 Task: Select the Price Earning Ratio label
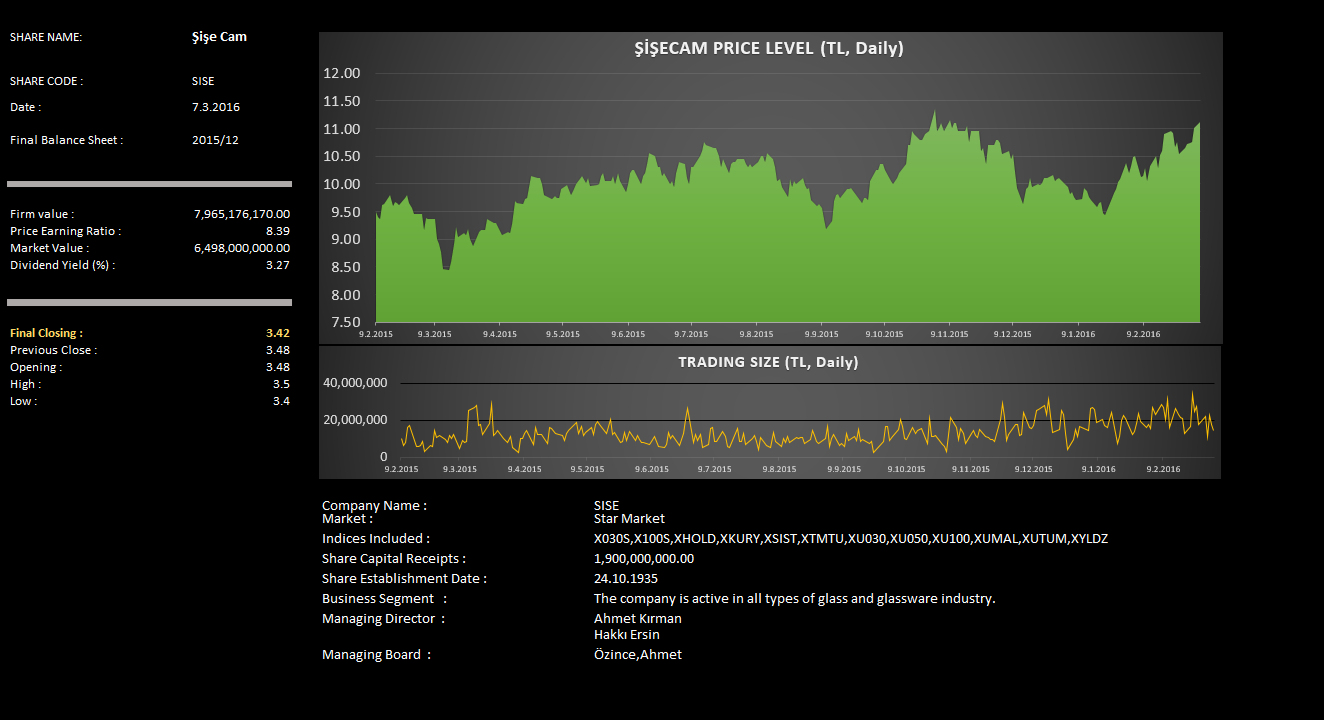(65, 231)
